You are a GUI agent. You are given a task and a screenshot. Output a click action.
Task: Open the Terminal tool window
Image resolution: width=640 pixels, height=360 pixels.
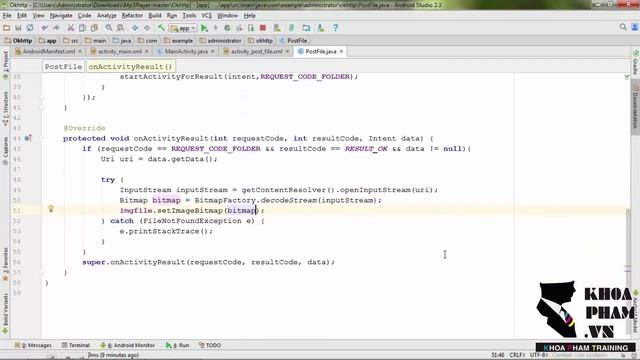(x=76, y=345)
